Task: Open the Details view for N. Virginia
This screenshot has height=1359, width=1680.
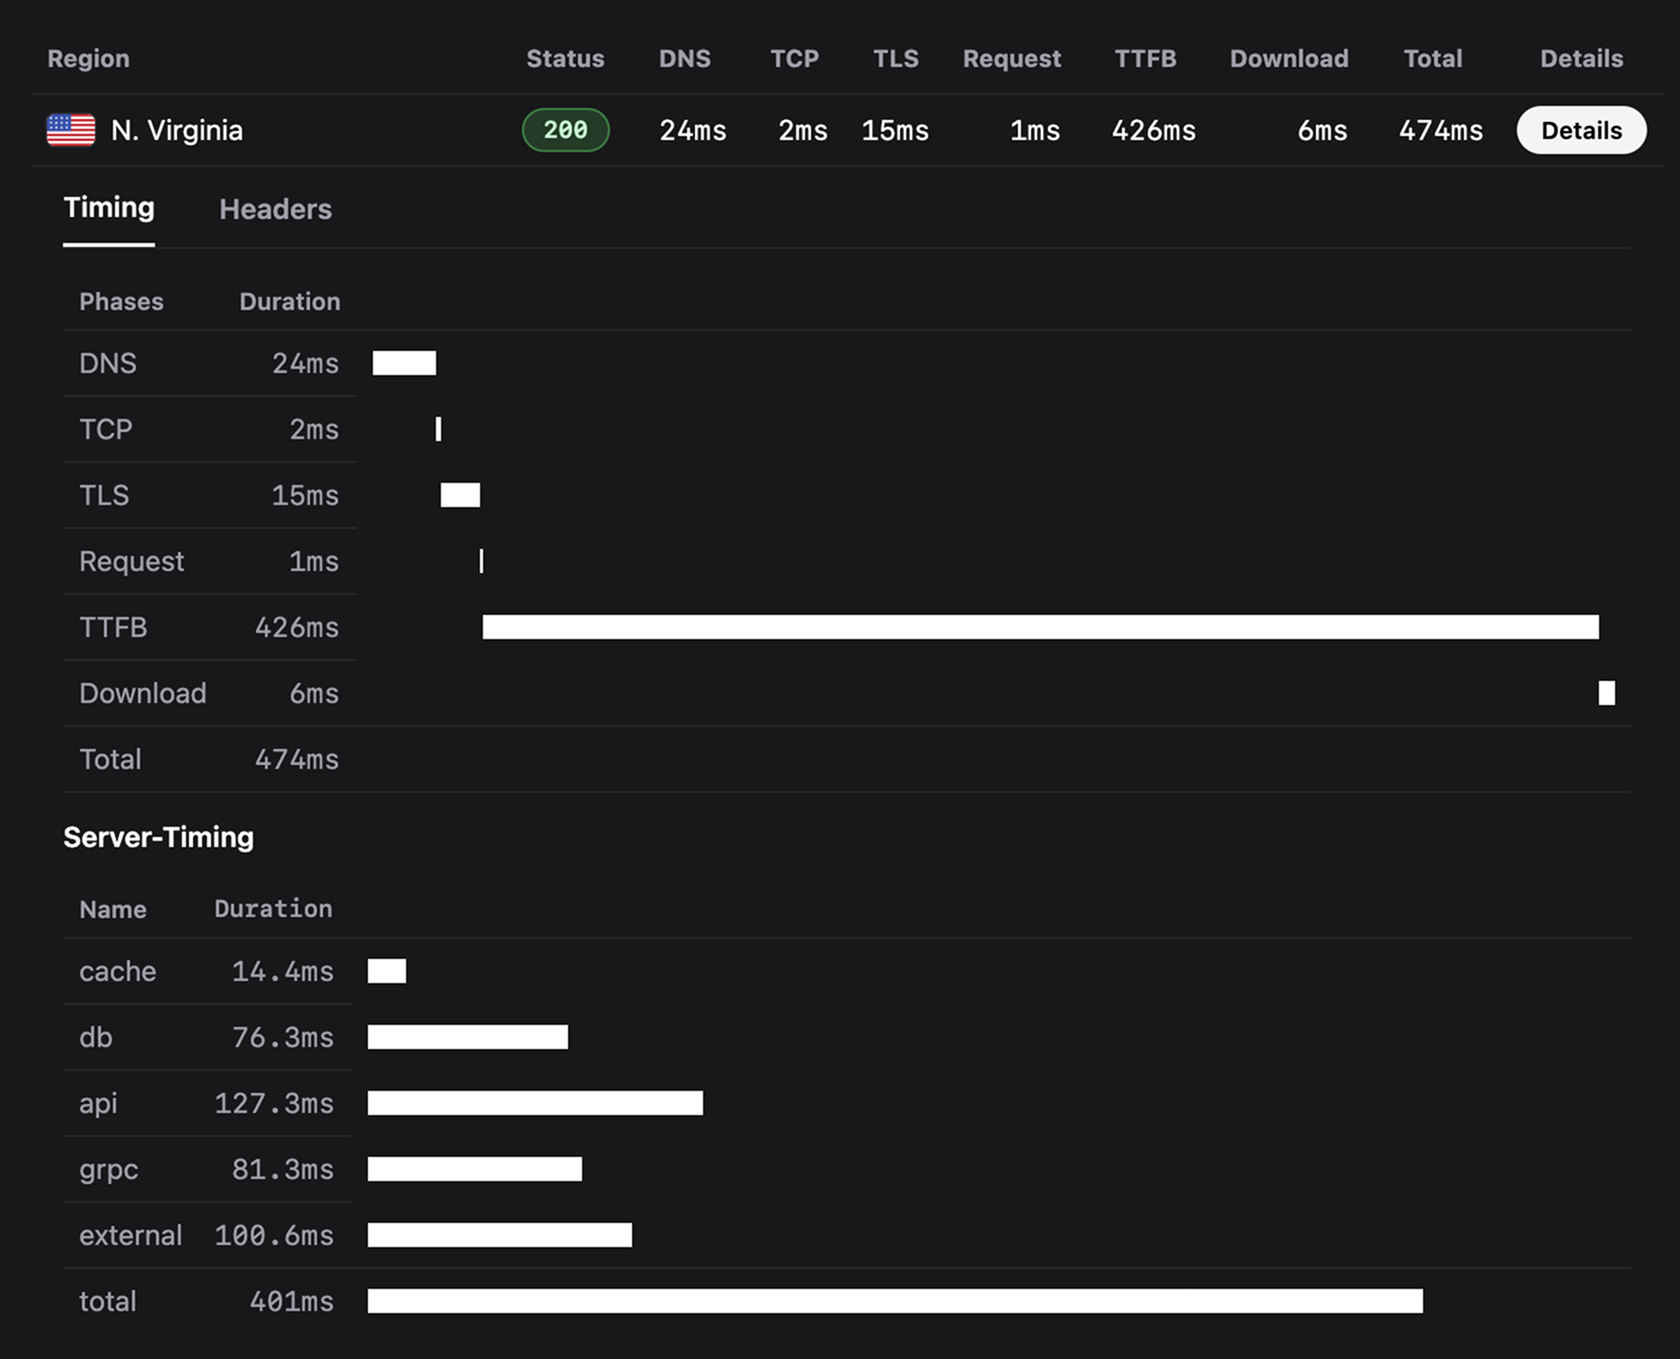Action: [1580, 129]
